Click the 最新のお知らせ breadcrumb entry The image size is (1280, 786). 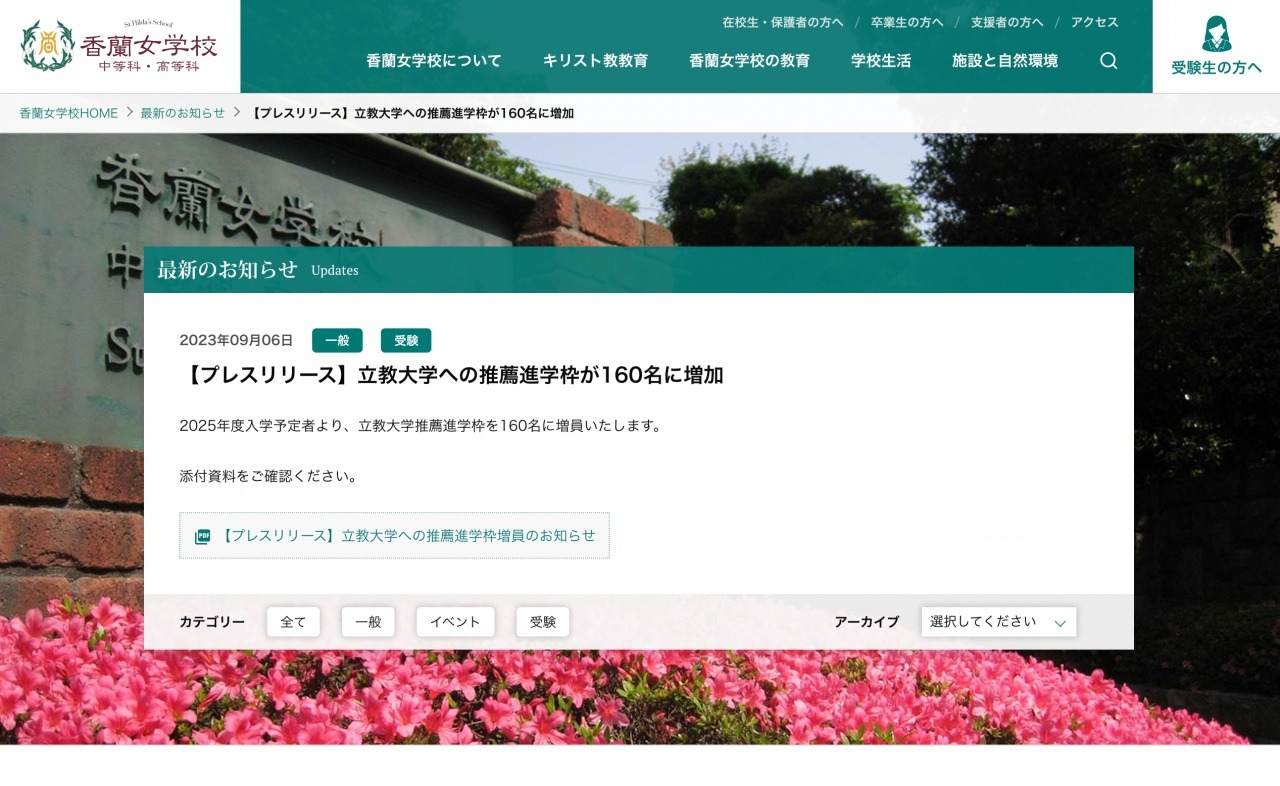click(x=183, y=113)
